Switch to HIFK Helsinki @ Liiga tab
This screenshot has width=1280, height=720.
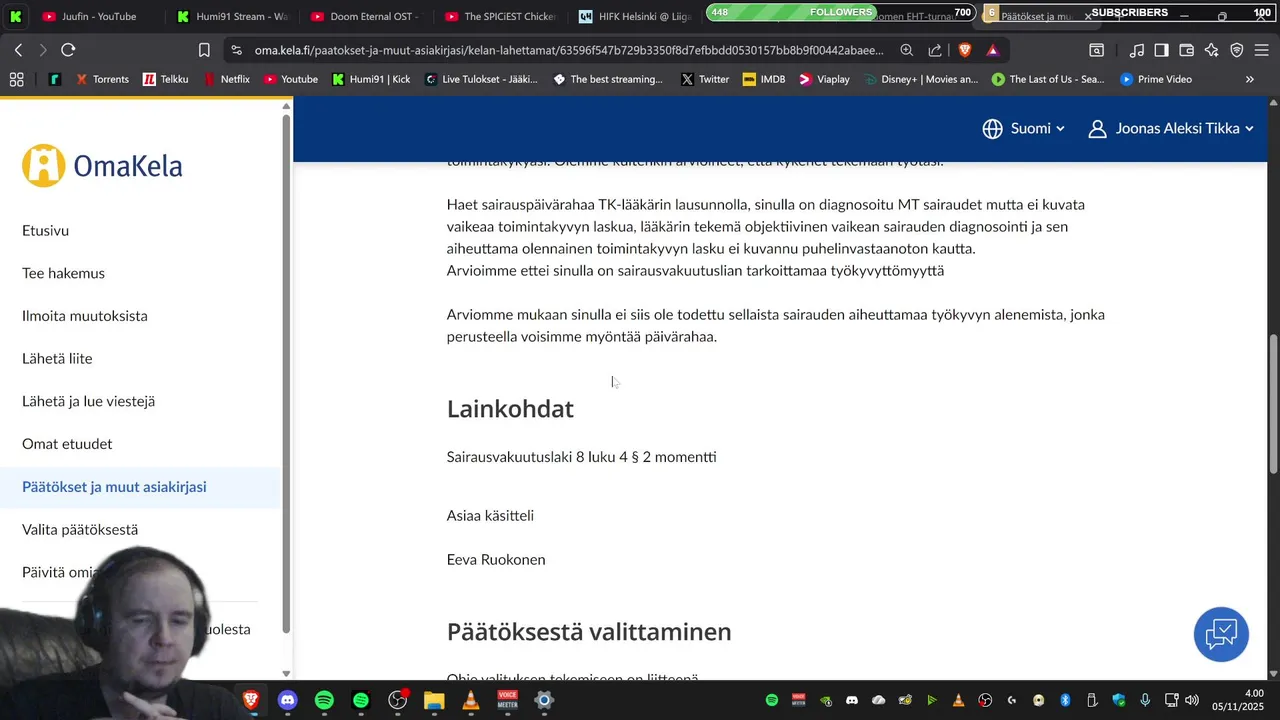(x=635, y=16)
